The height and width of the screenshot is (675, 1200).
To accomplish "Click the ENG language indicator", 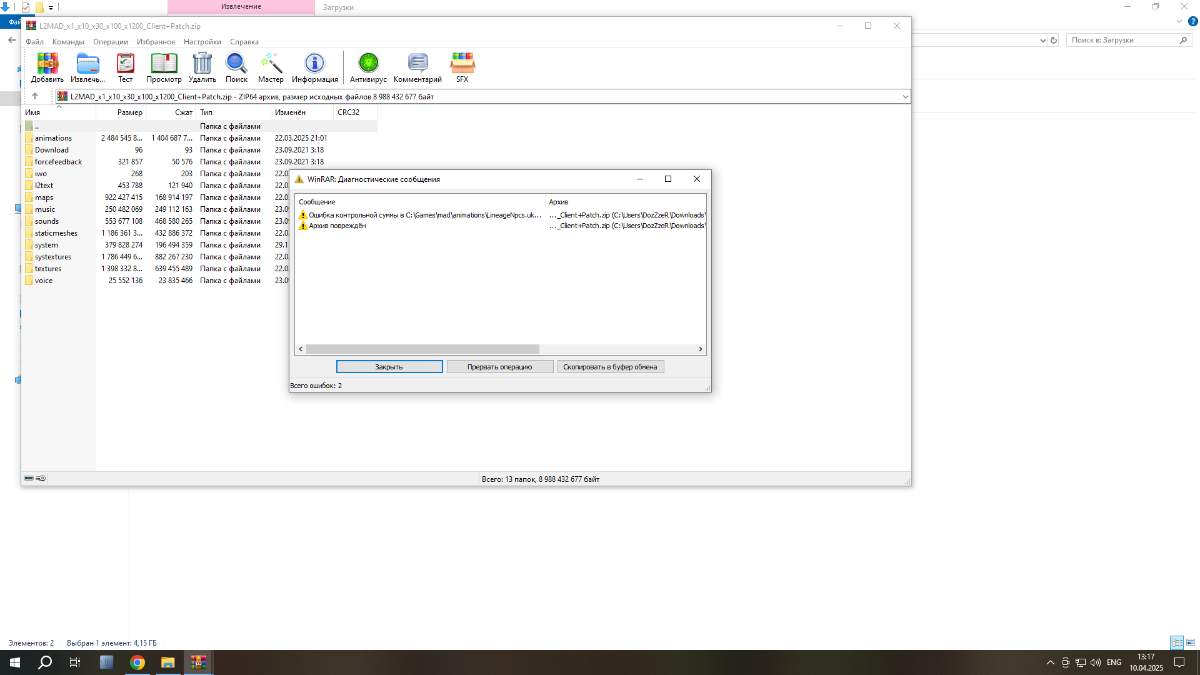I will click(1113, 662).
